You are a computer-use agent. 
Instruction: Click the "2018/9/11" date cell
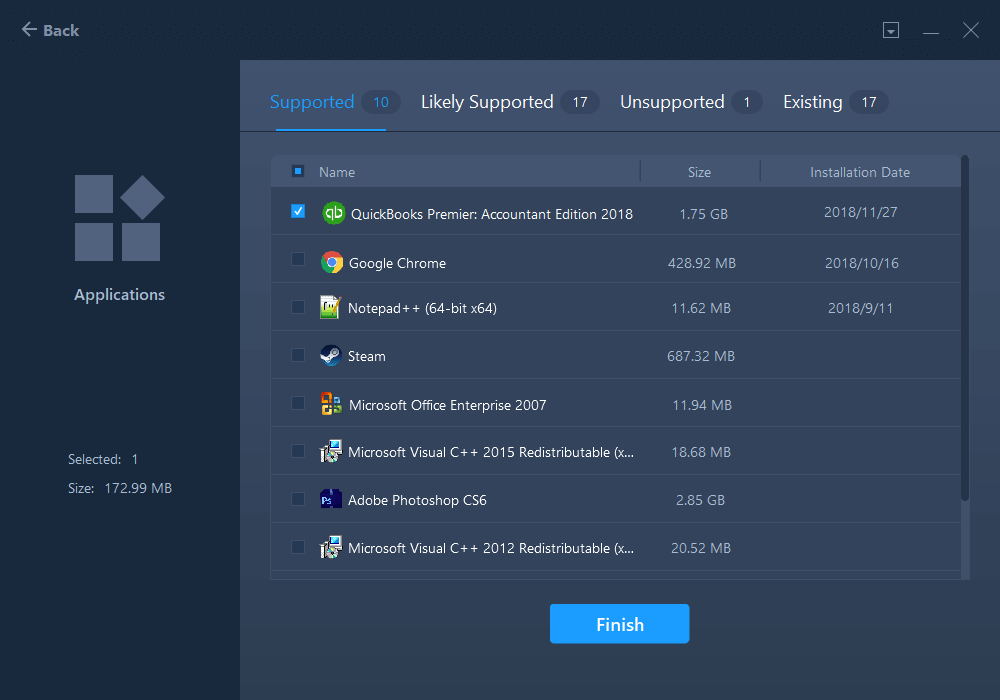click(x=860, y=308)
